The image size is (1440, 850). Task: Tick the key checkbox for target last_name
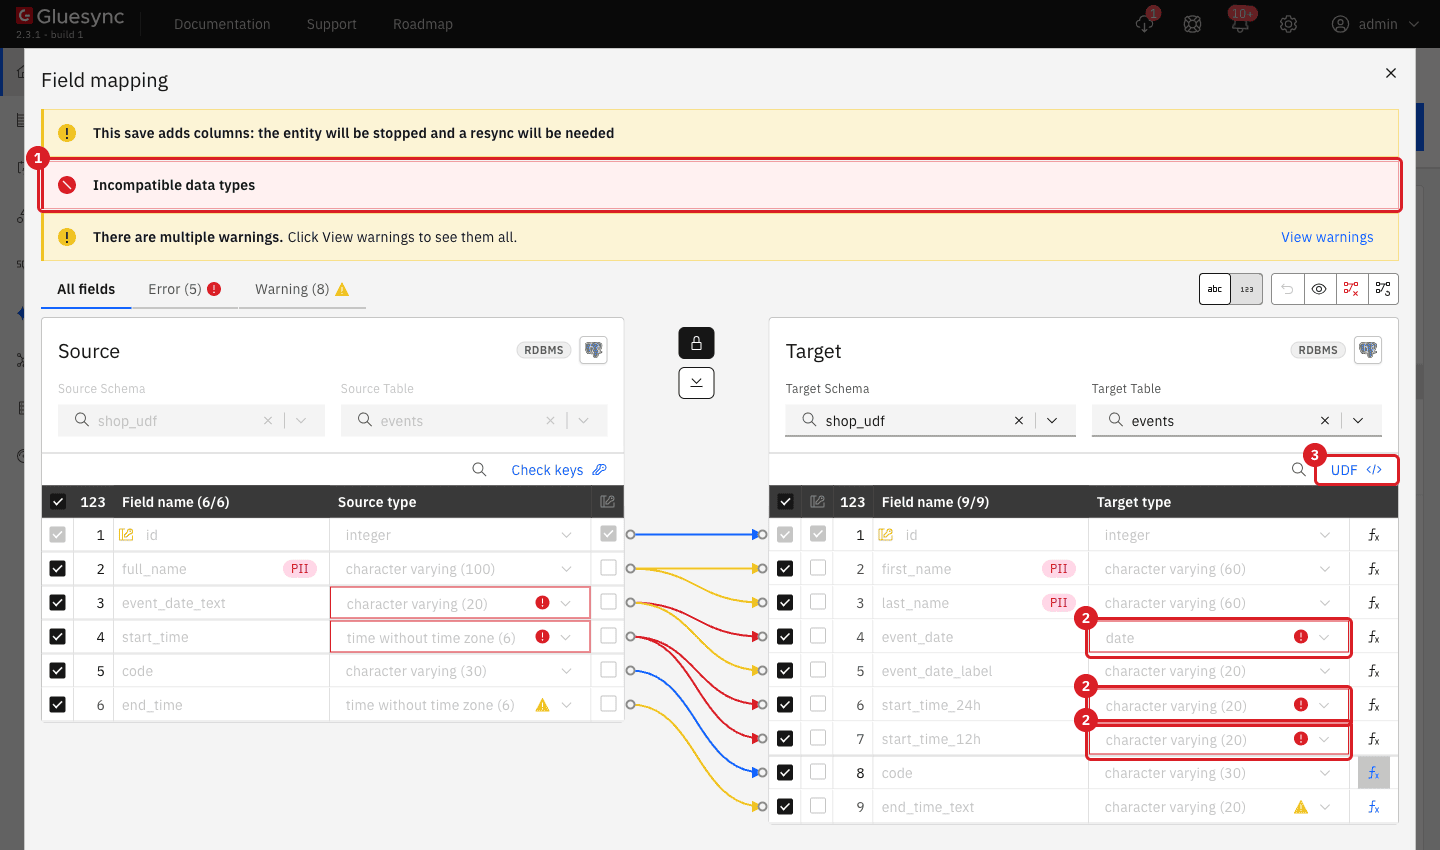[818, 602]
